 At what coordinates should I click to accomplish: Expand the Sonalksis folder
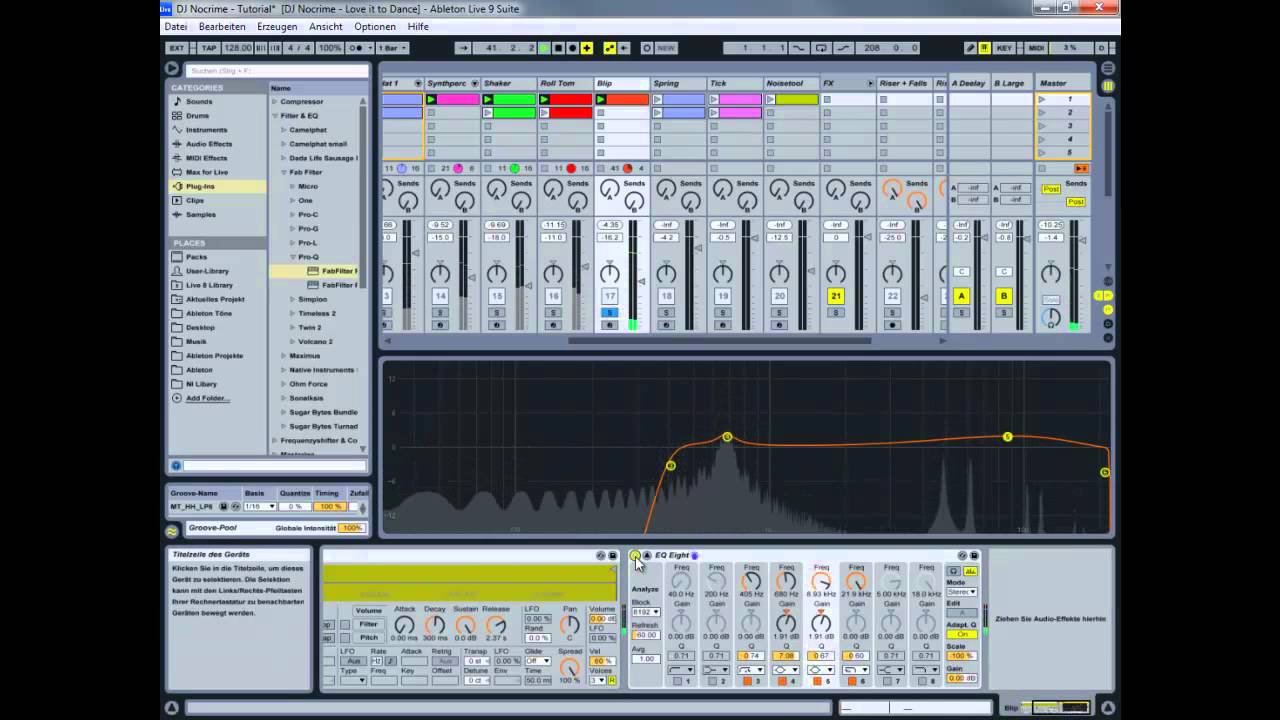284,398
